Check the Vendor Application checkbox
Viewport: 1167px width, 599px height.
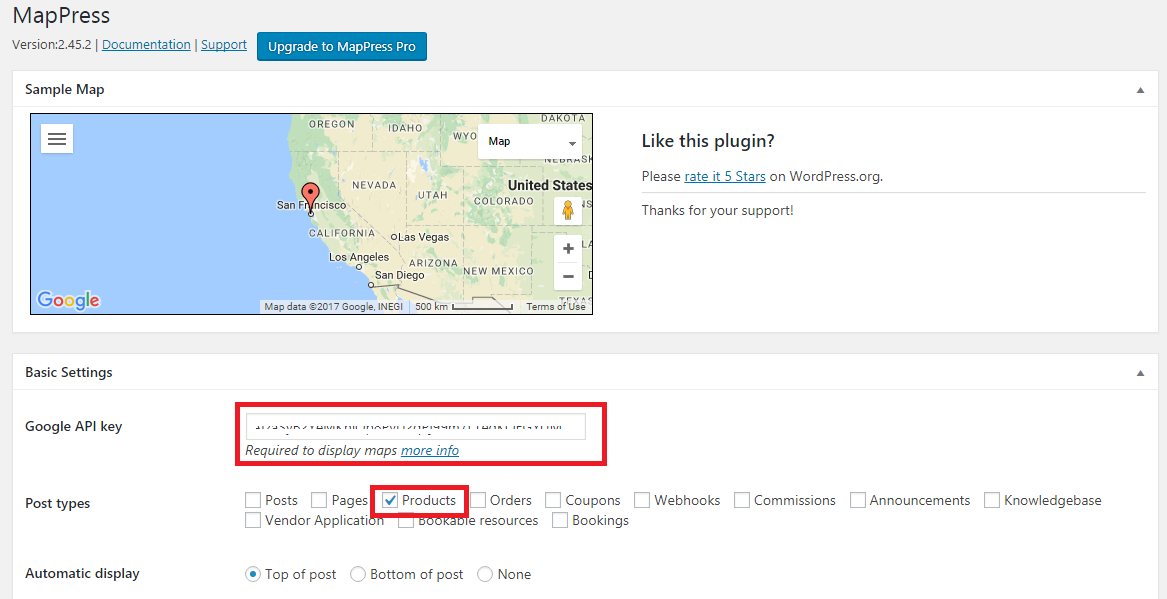pyautogui.click(x=253, y=520)
